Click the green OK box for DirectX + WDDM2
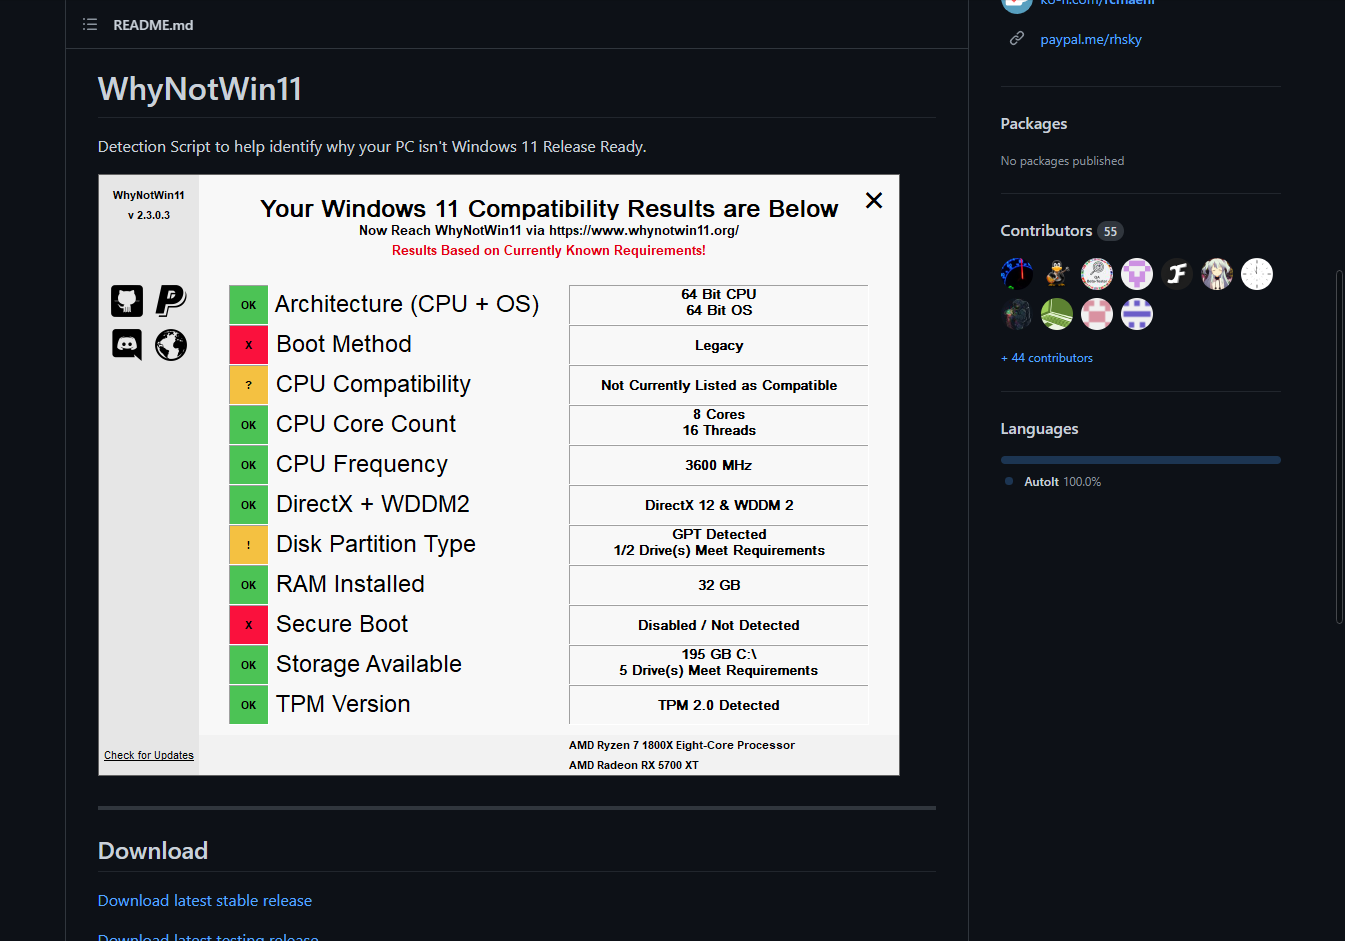1345x941 pixels. [x=249, y=505]
